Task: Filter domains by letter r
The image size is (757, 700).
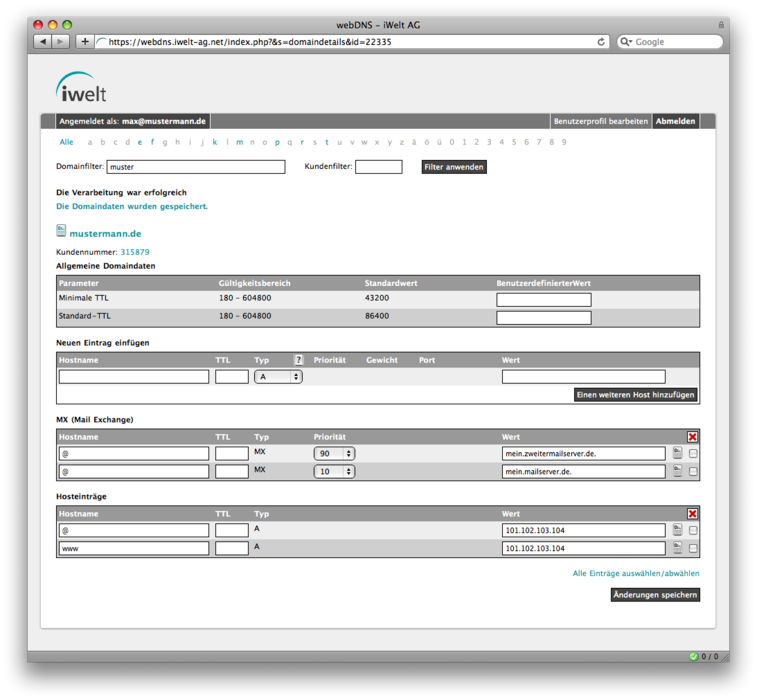Action: point(302,142)
